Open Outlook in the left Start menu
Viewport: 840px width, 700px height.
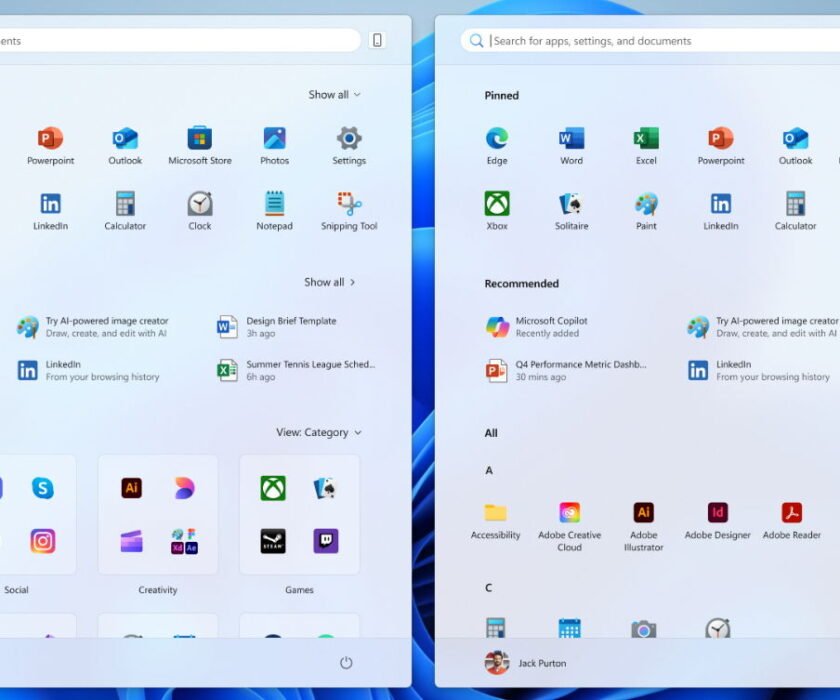coord(125,145)
